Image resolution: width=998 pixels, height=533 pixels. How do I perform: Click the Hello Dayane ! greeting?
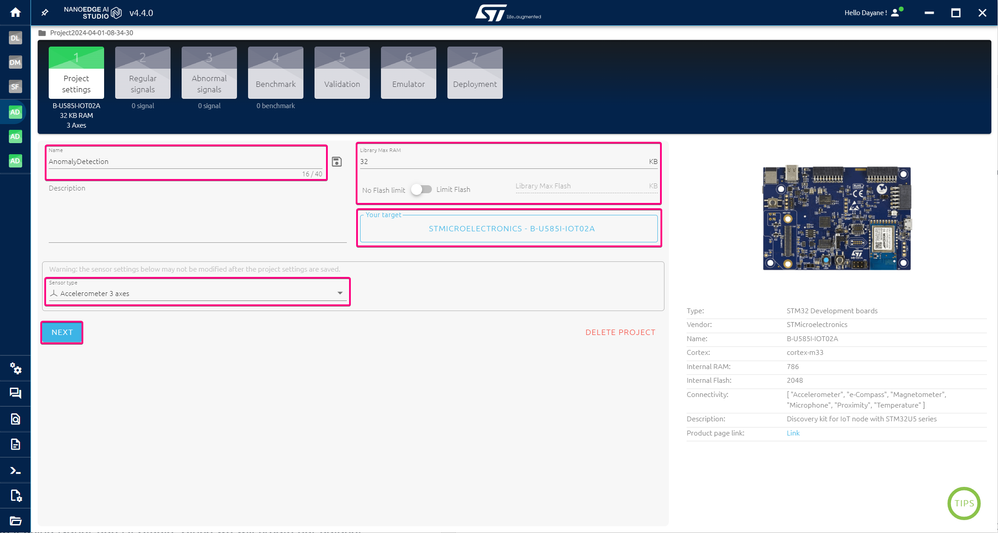pyautogui.click(x=865, y=13)
